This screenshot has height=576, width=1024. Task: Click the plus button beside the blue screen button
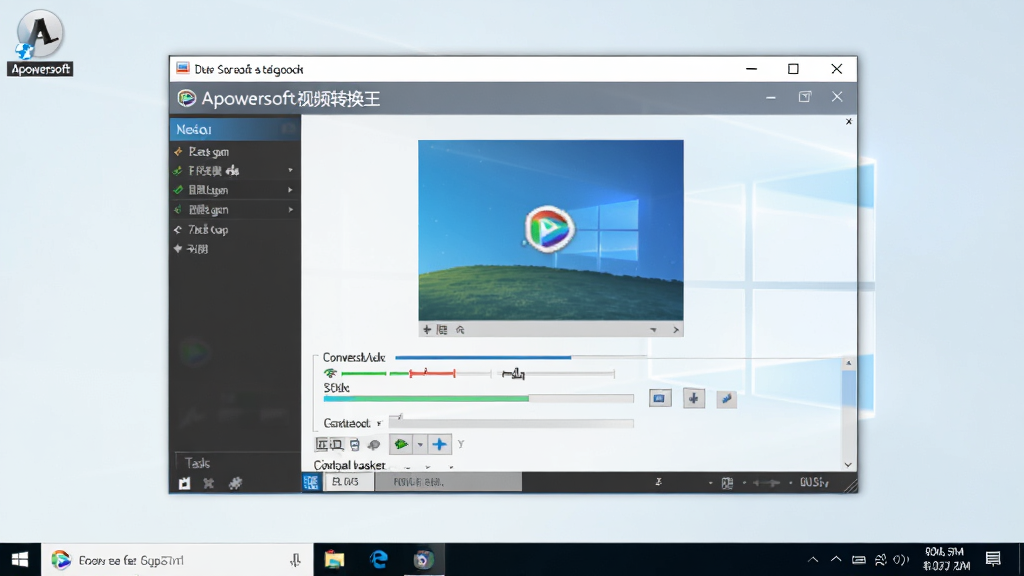click(694, 398)
